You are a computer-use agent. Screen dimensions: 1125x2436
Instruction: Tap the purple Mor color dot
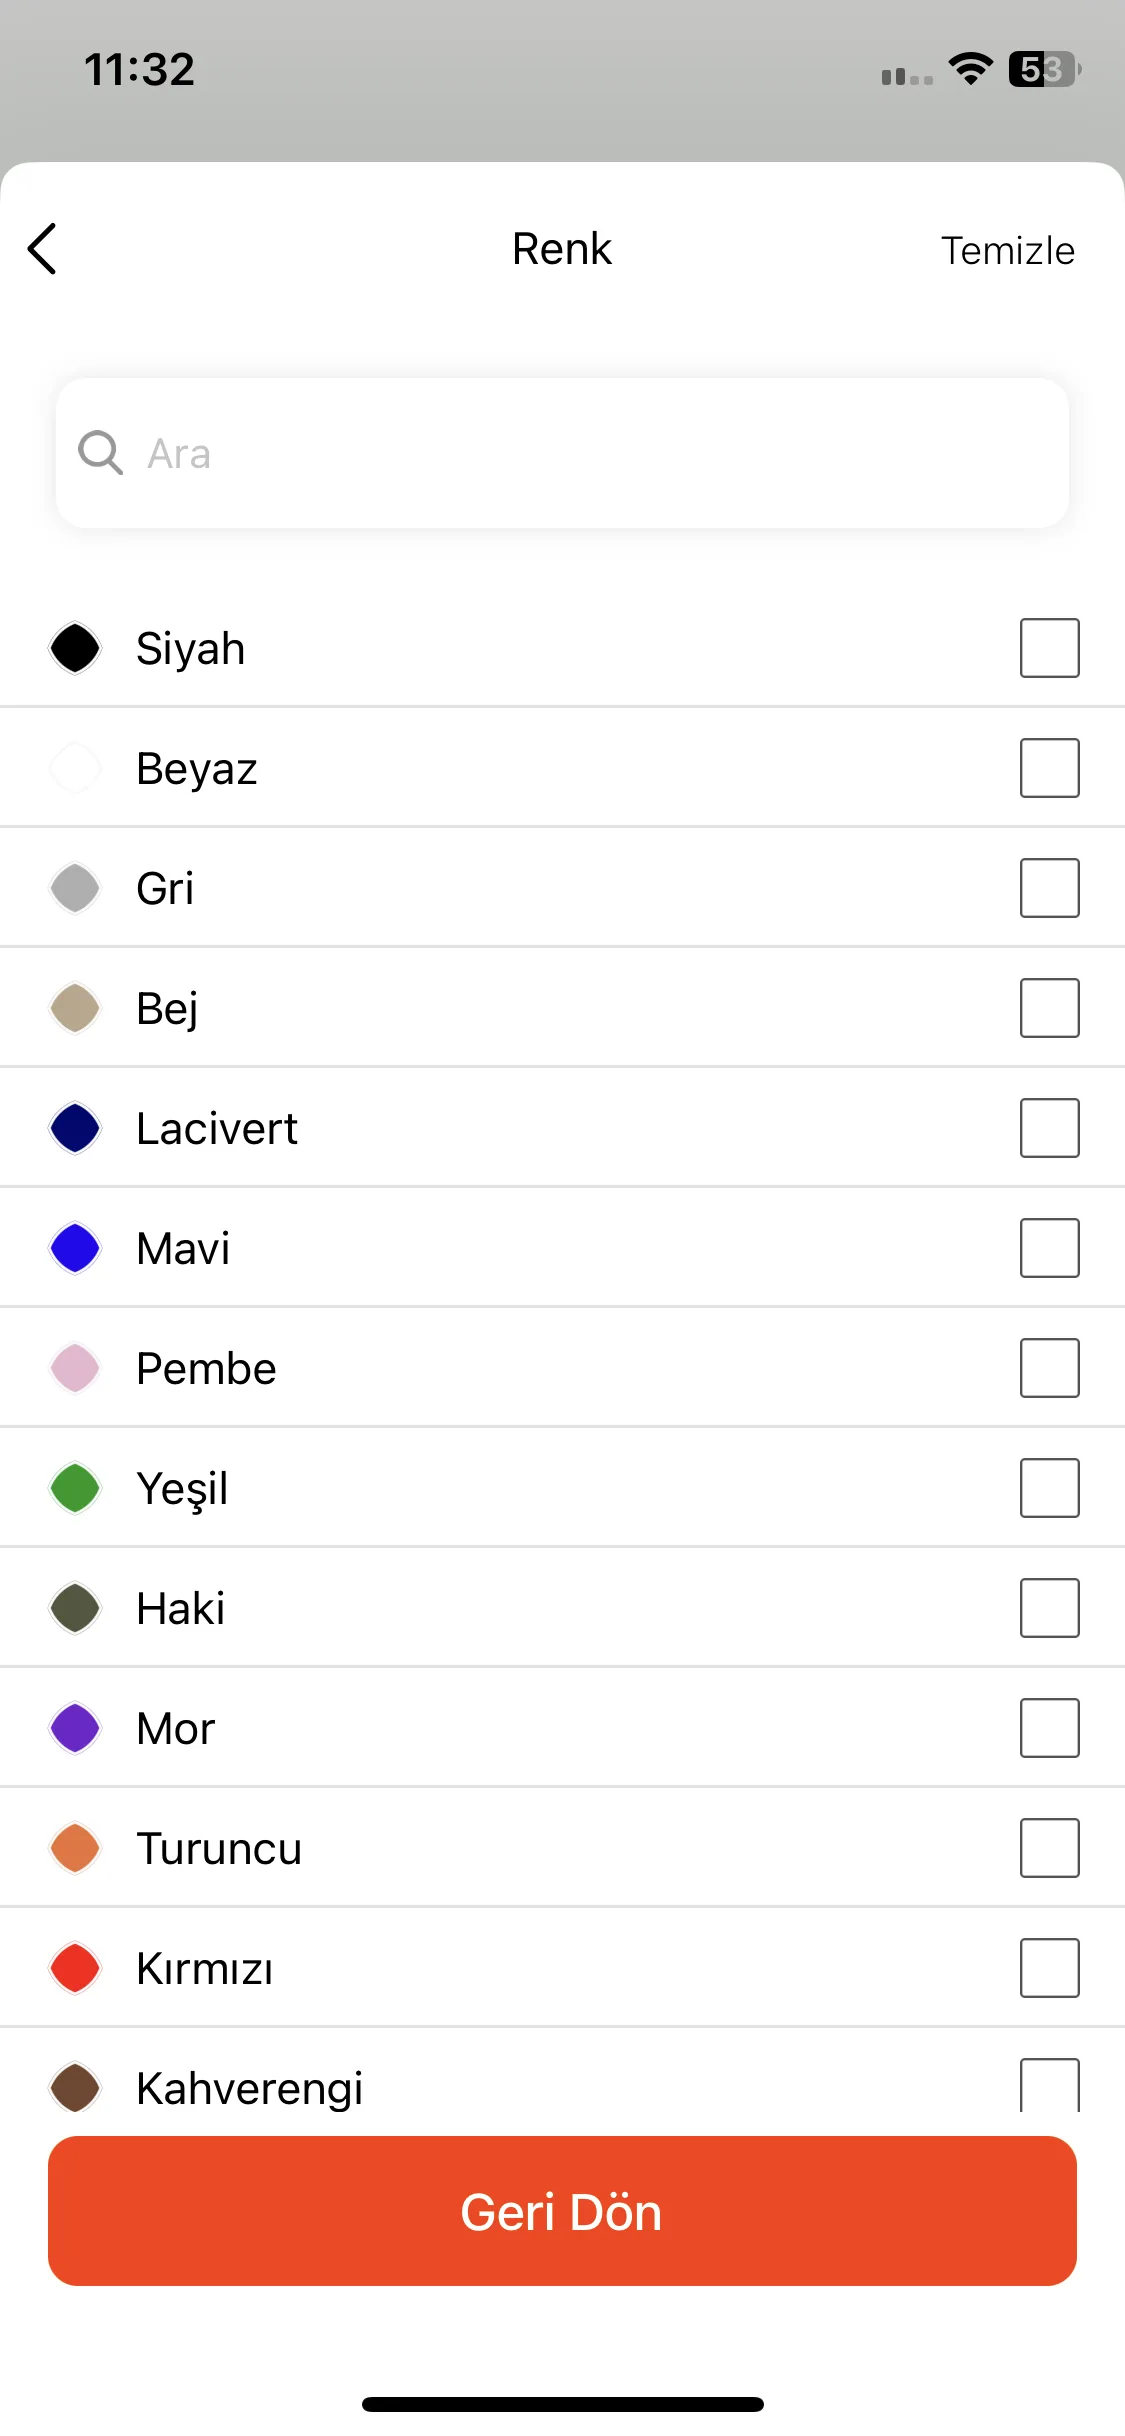pyautogui.click(x=75, y=1728)
